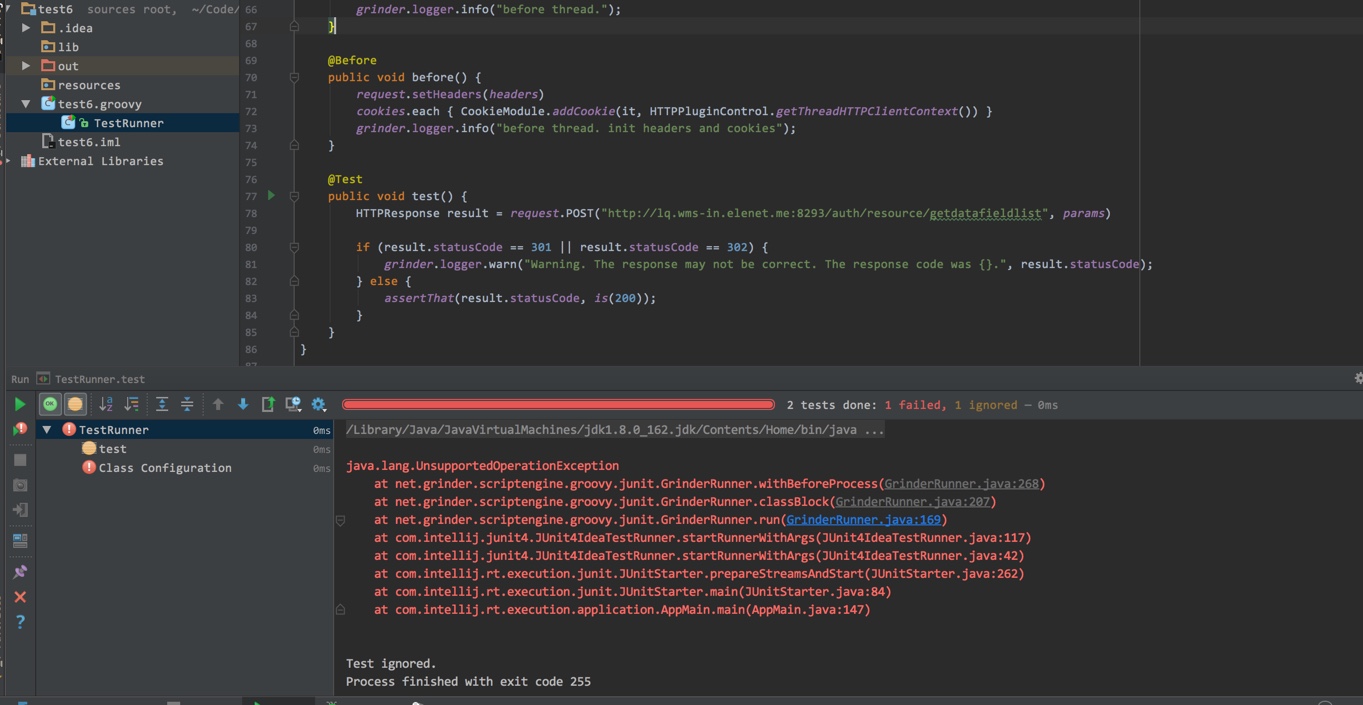Export the test results
The height and width of the screenshot is (705, 1363).
(x=268, y=404)
